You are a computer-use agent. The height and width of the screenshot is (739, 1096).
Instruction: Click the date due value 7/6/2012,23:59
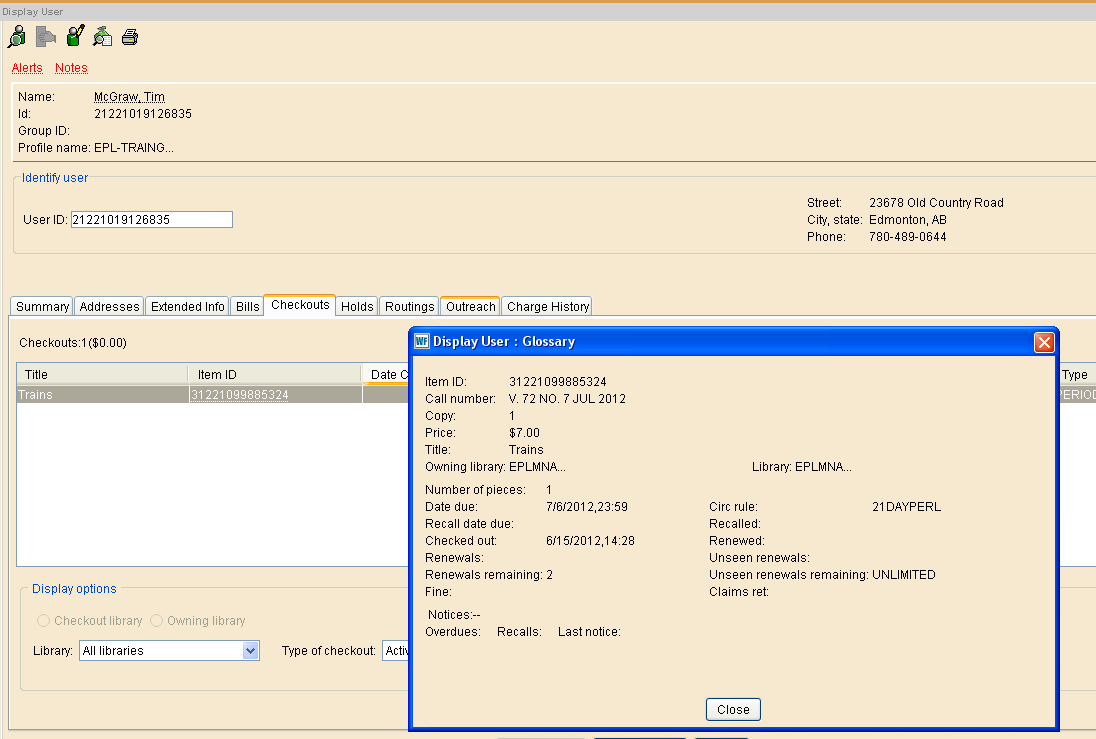pyautogui.click(x=586, y=507)
